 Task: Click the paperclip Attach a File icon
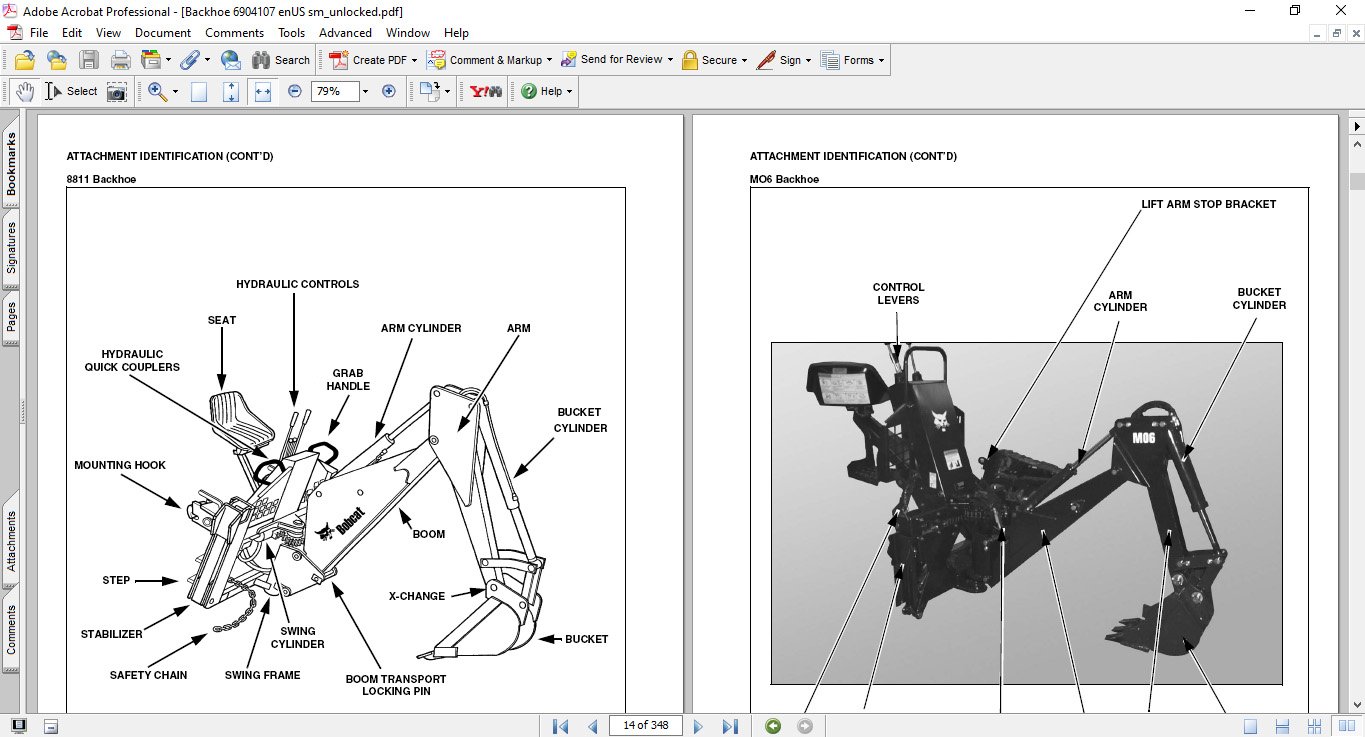(189, 60)
